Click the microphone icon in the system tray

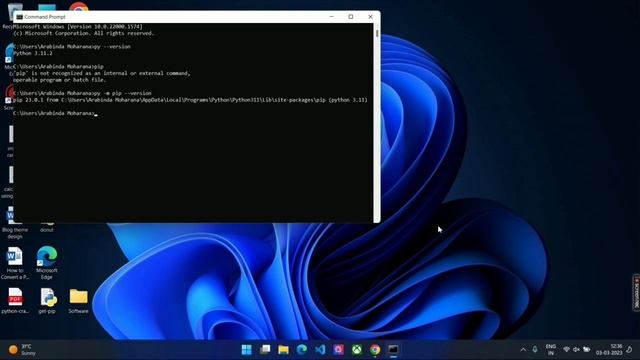[535, 350]
